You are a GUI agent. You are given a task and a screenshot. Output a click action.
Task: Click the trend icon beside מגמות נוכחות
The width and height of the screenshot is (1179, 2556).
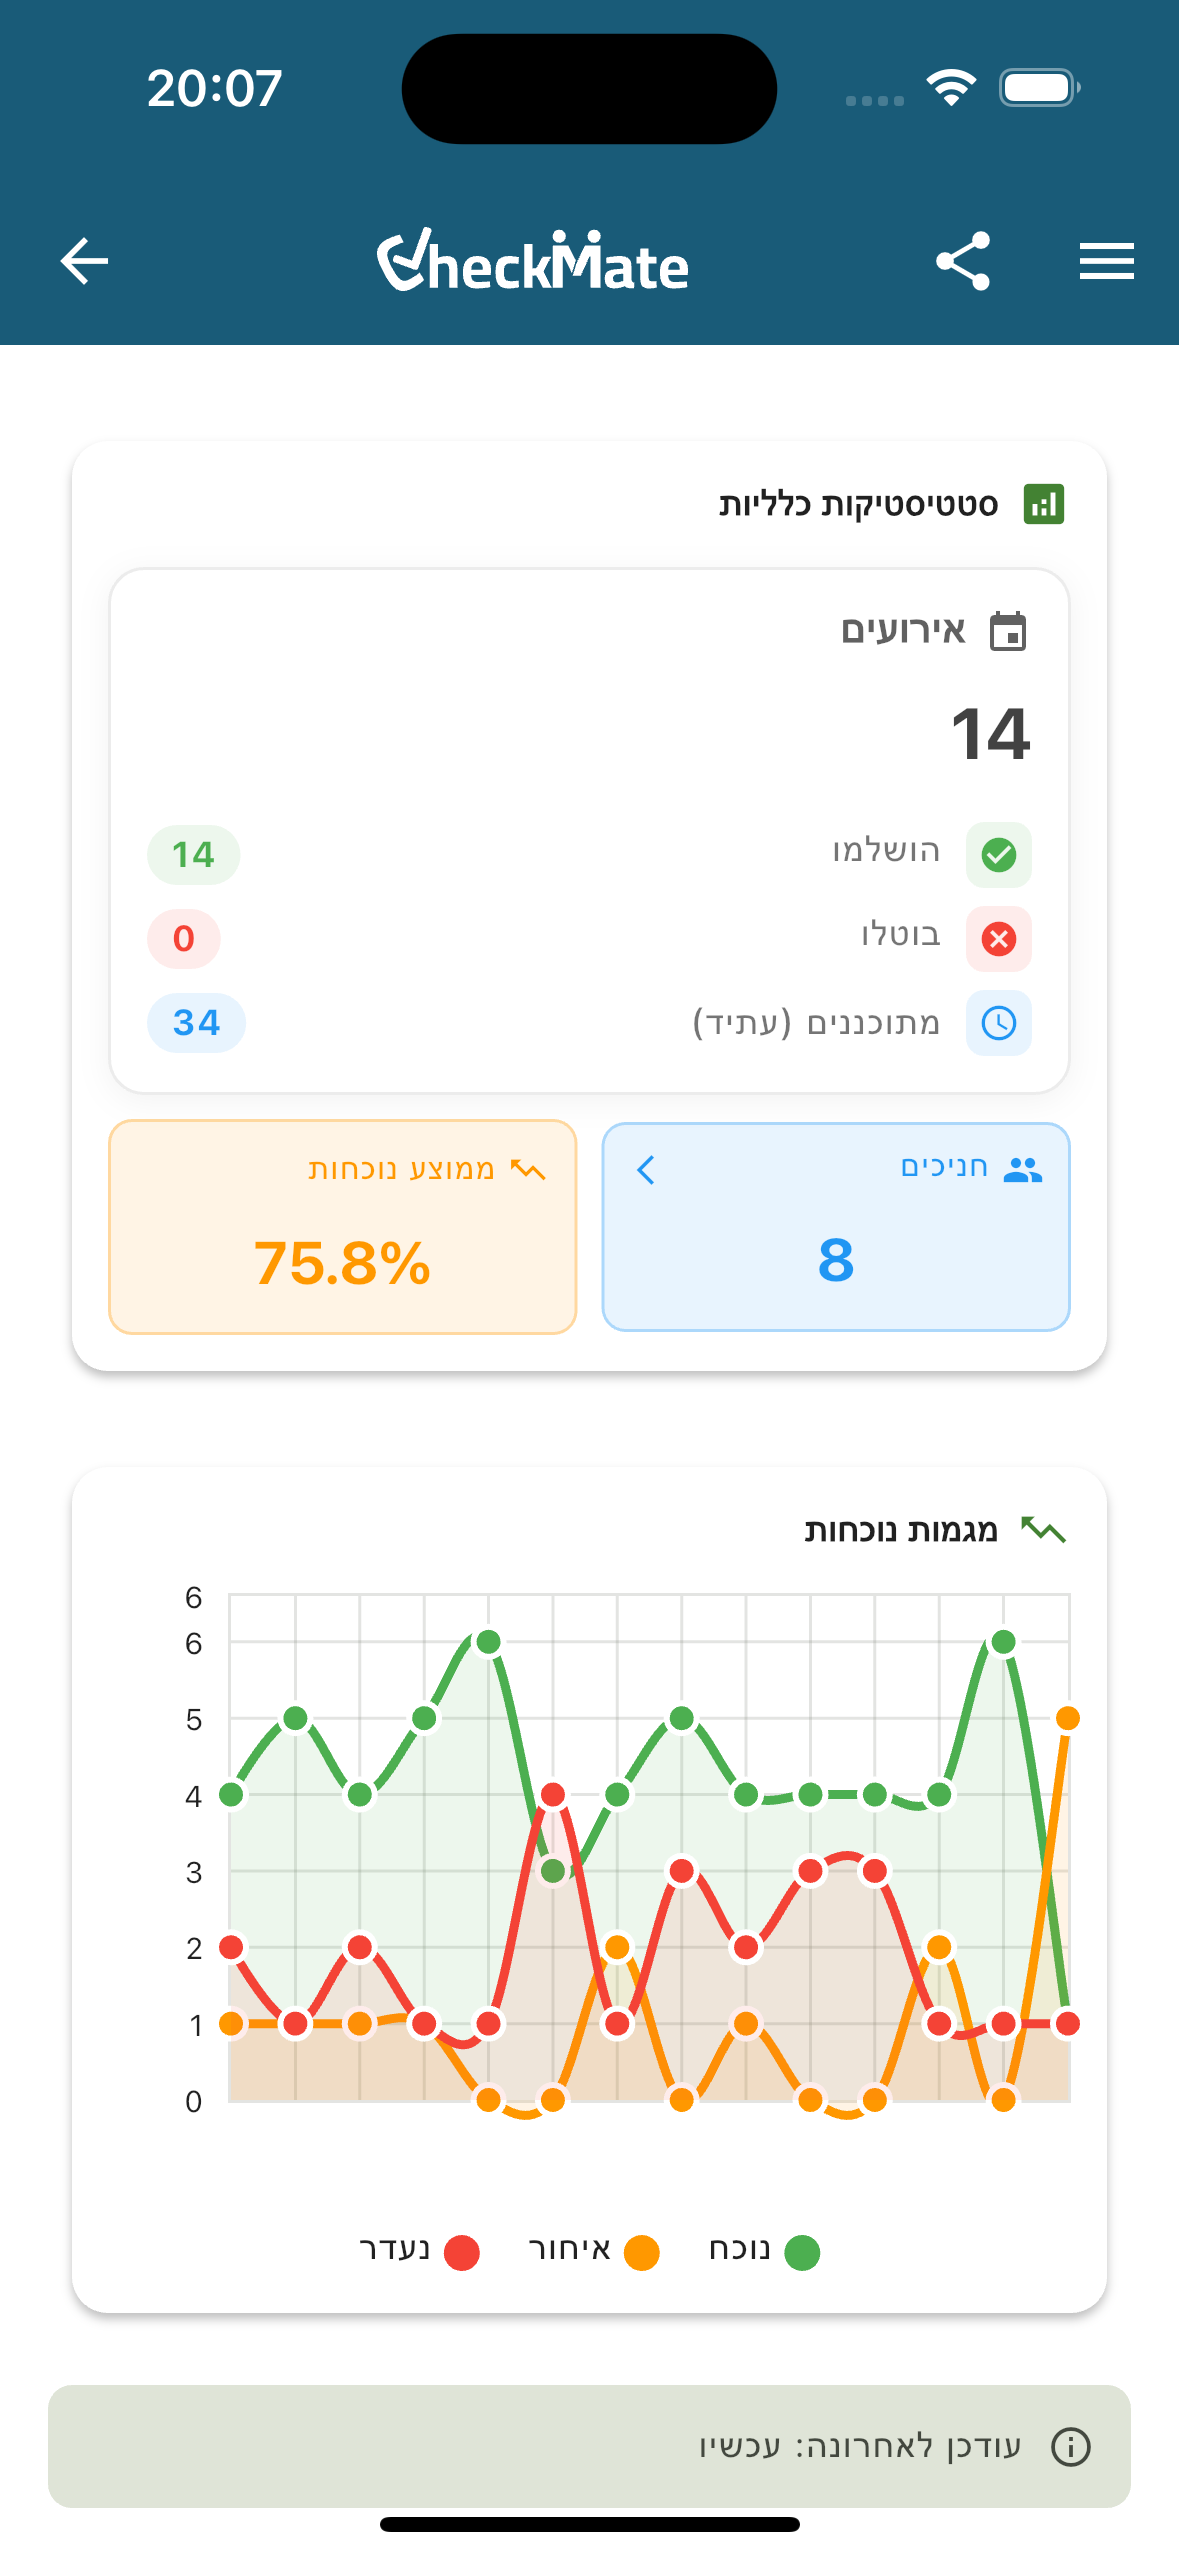pos(1043,1530)
